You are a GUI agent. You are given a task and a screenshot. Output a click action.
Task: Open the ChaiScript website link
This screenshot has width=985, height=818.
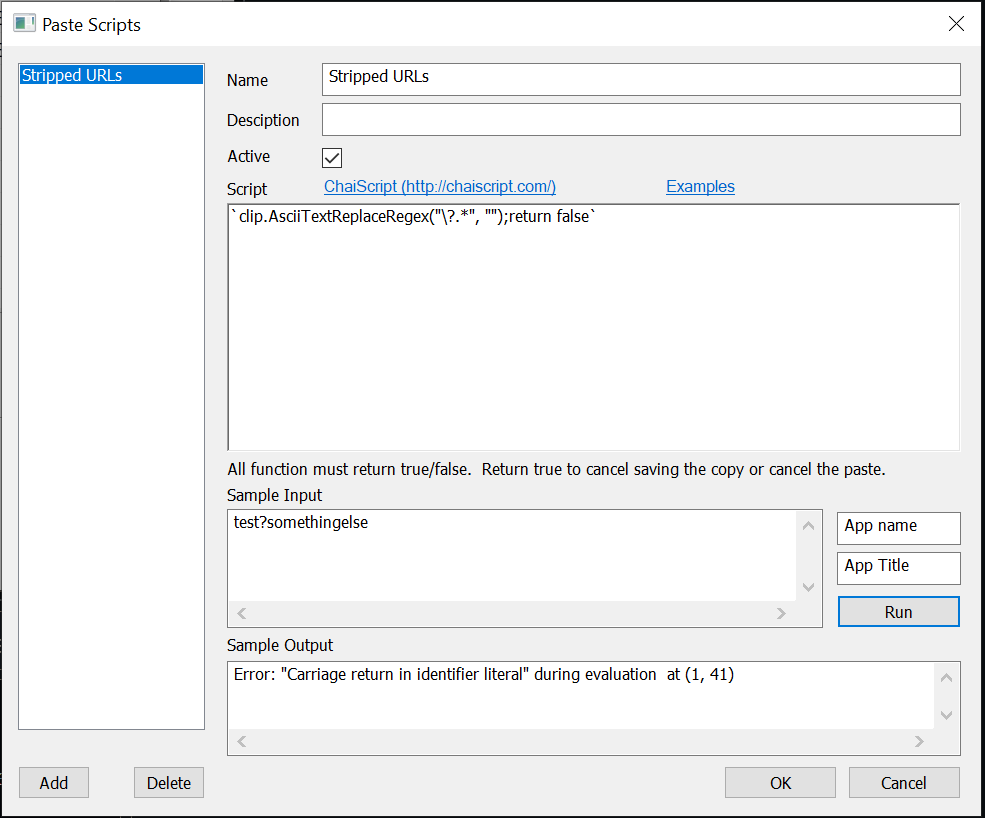click(440, 187)
